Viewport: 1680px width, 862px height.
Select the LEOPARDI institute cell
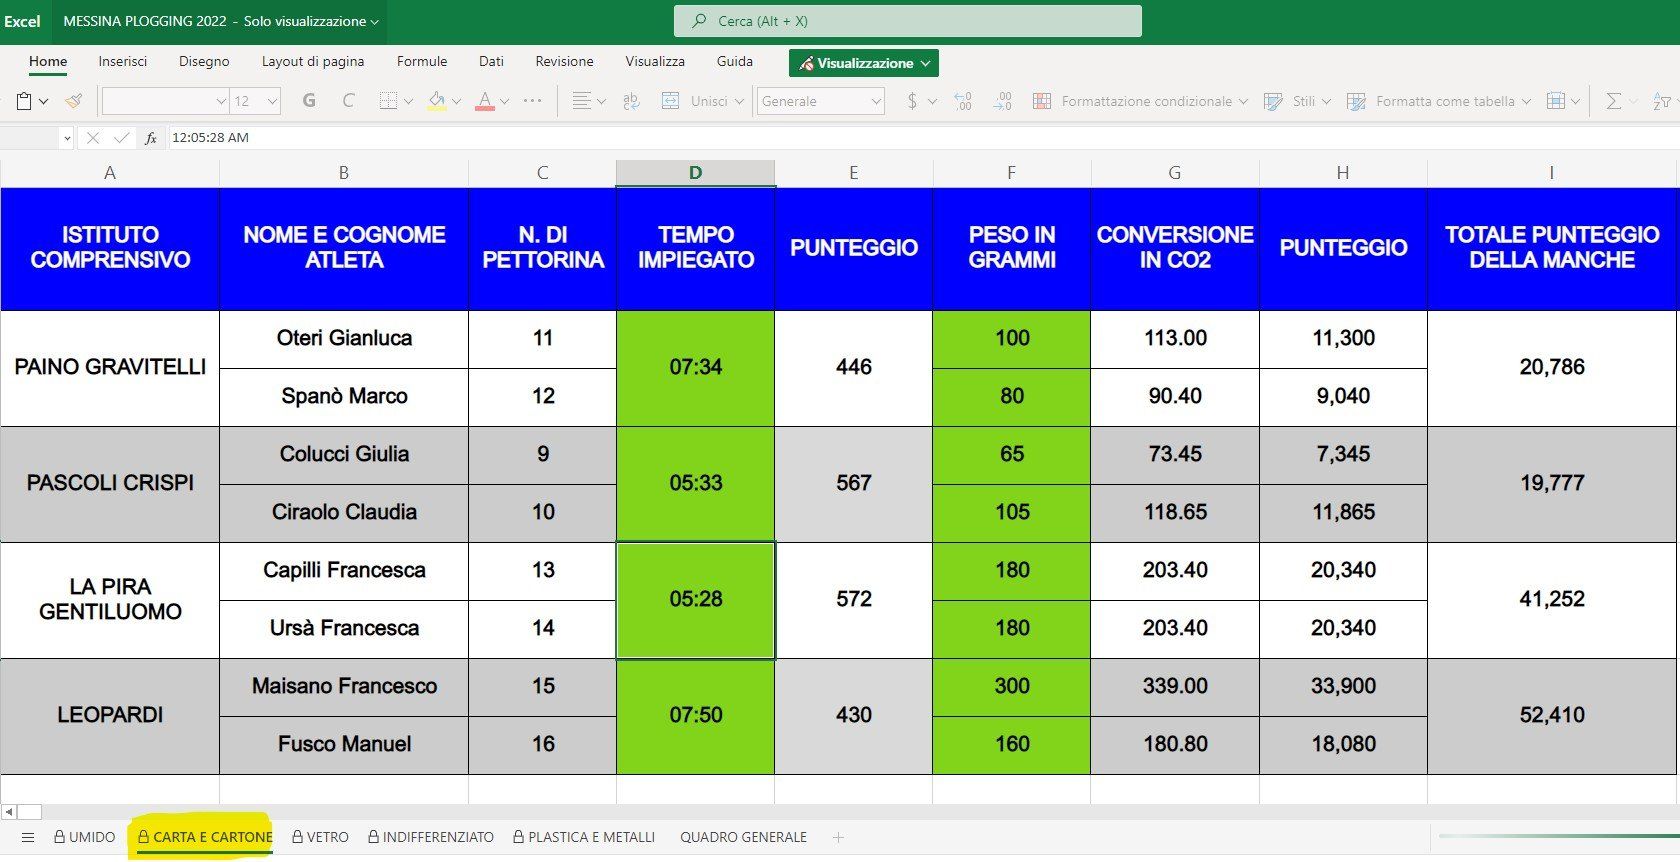pyautogui.click(x=110, y=716)
